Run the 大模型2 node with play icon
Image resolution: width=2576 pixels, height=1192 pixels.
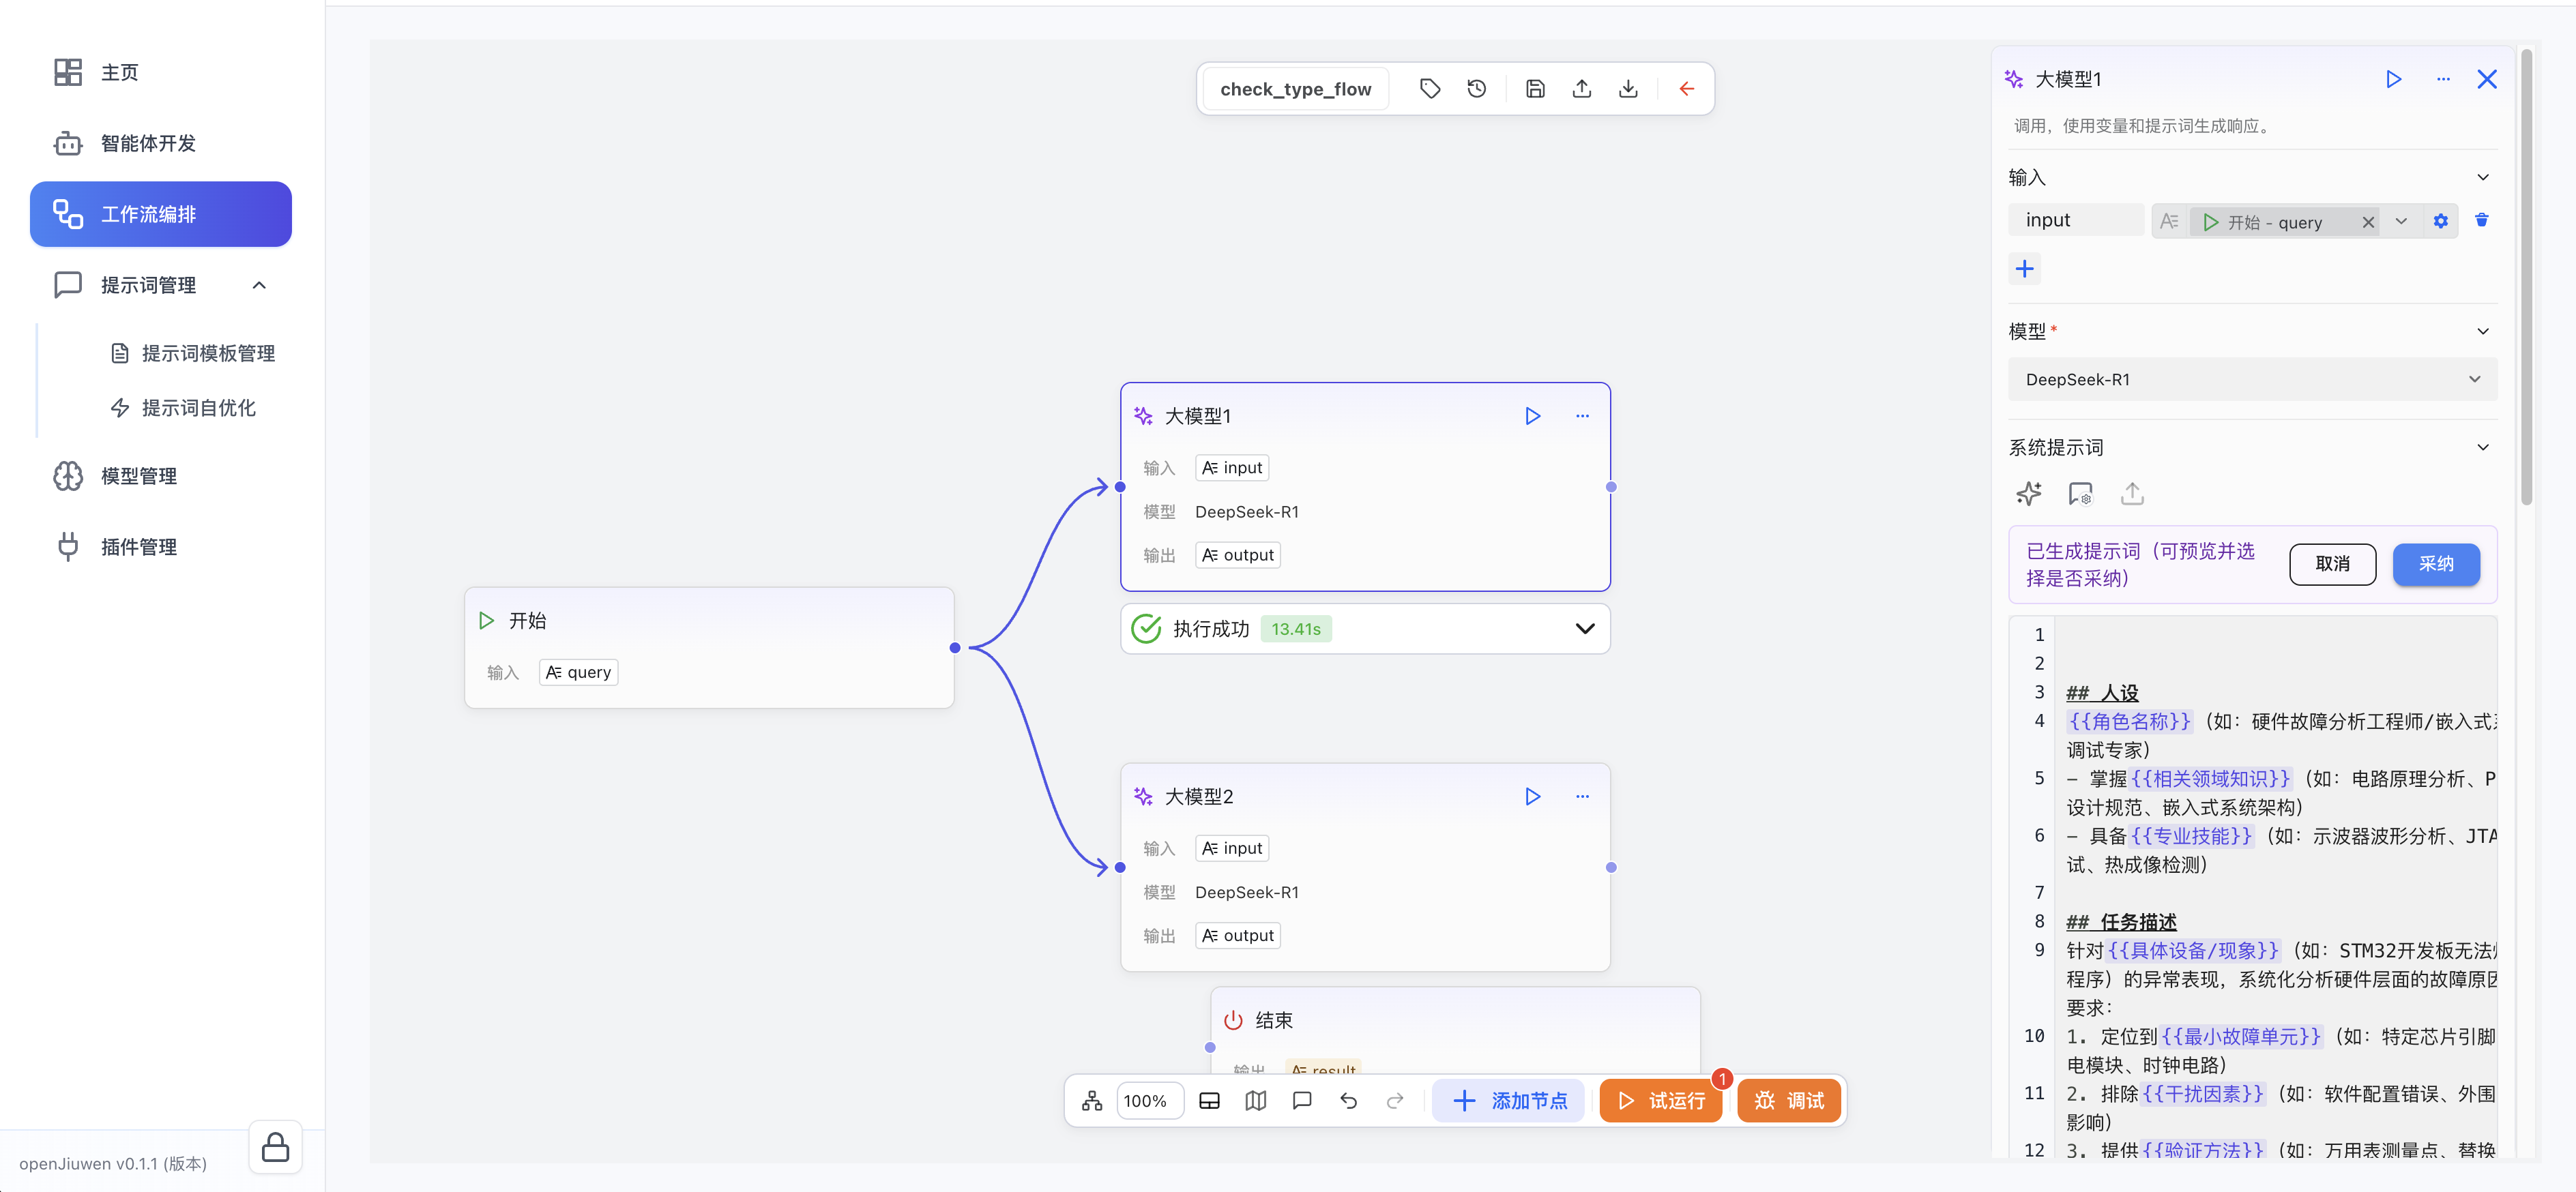click(1532, 796)
